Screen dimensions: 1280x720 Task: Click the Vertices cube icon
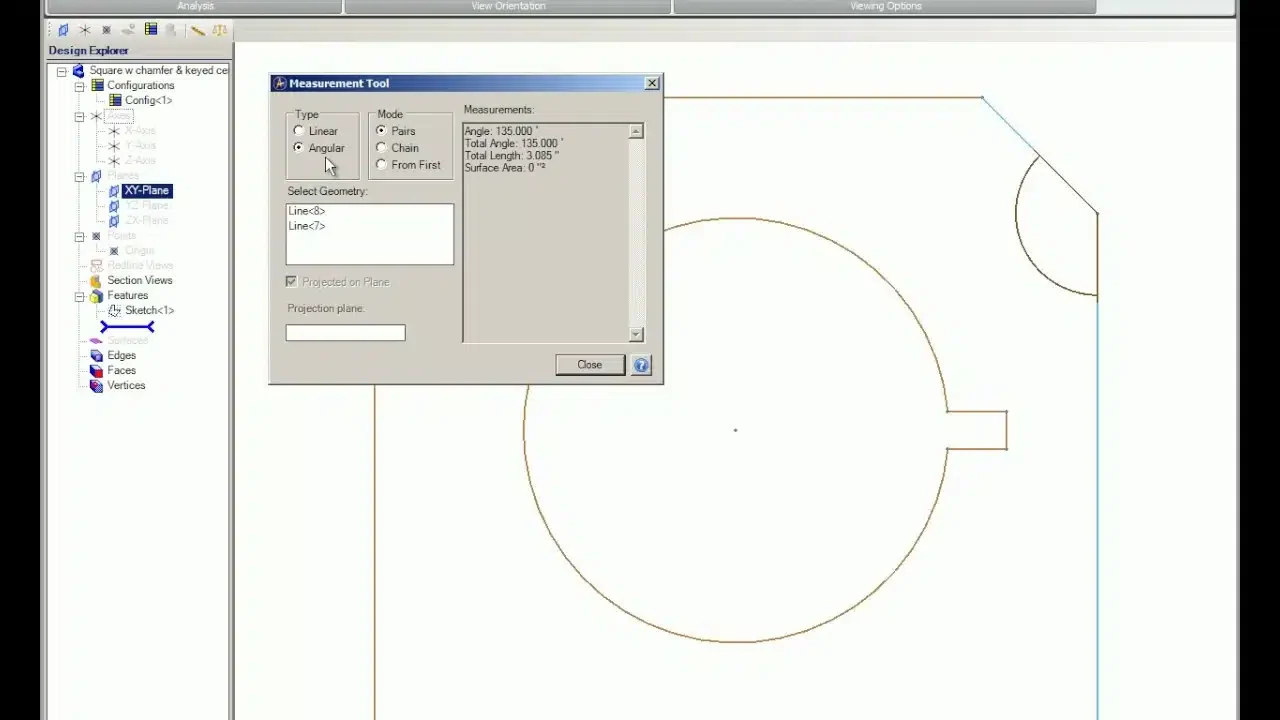(96, 385)
